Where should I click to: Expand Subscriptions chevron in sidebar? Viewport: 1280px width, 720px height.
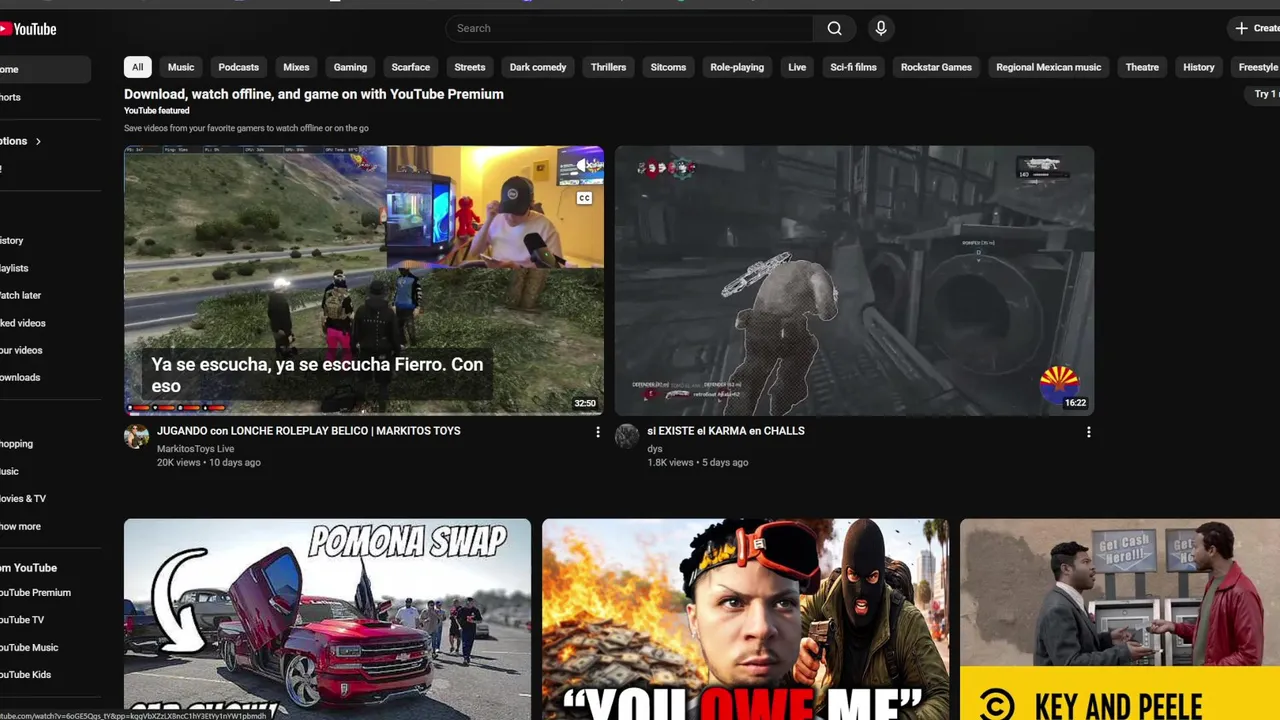coord(38,141)
